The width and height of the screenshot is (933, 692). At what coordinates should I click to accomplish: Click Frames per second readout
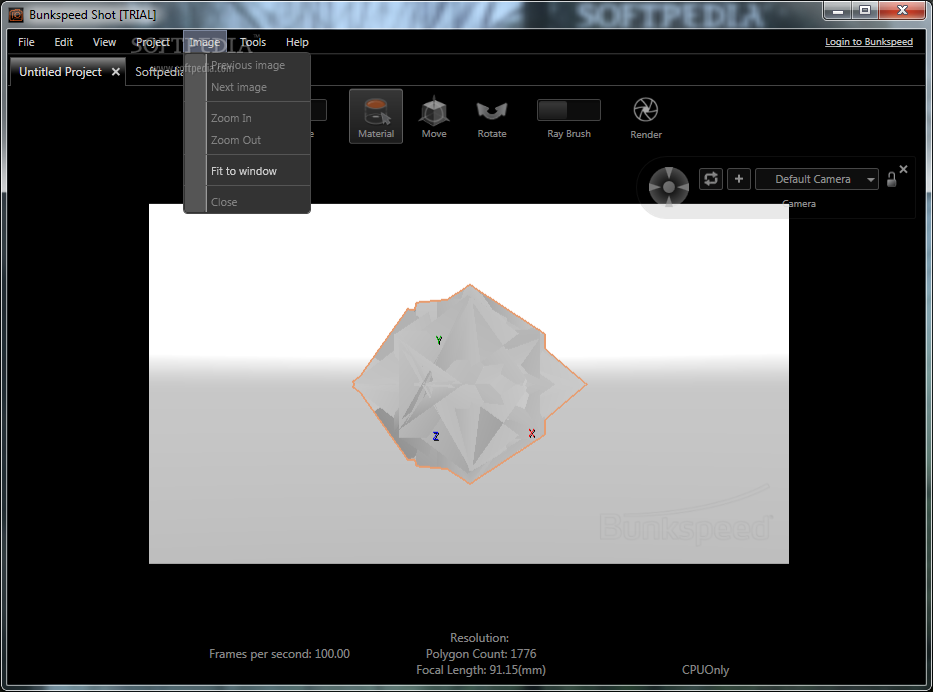tap(279, 654)
